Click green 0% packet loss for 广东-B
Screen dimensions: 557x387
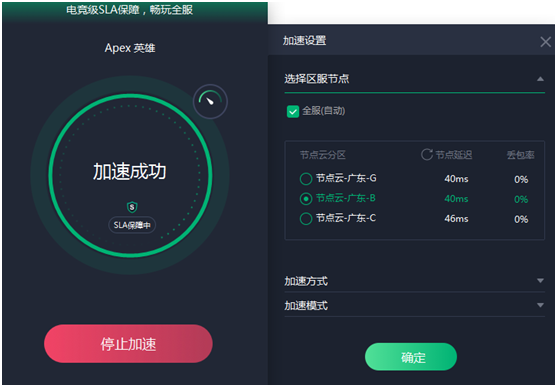tap(521, 199)
